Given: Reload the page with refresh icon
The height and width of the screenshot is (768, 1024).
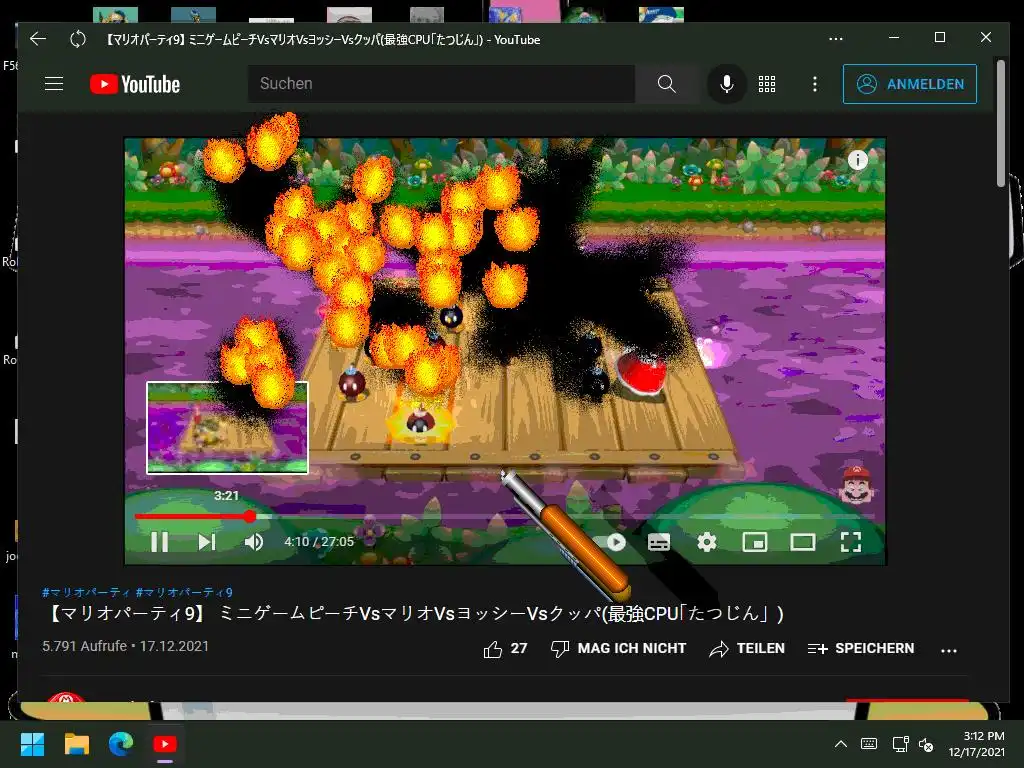Looking at the screenshot, I should coord(78,39).
